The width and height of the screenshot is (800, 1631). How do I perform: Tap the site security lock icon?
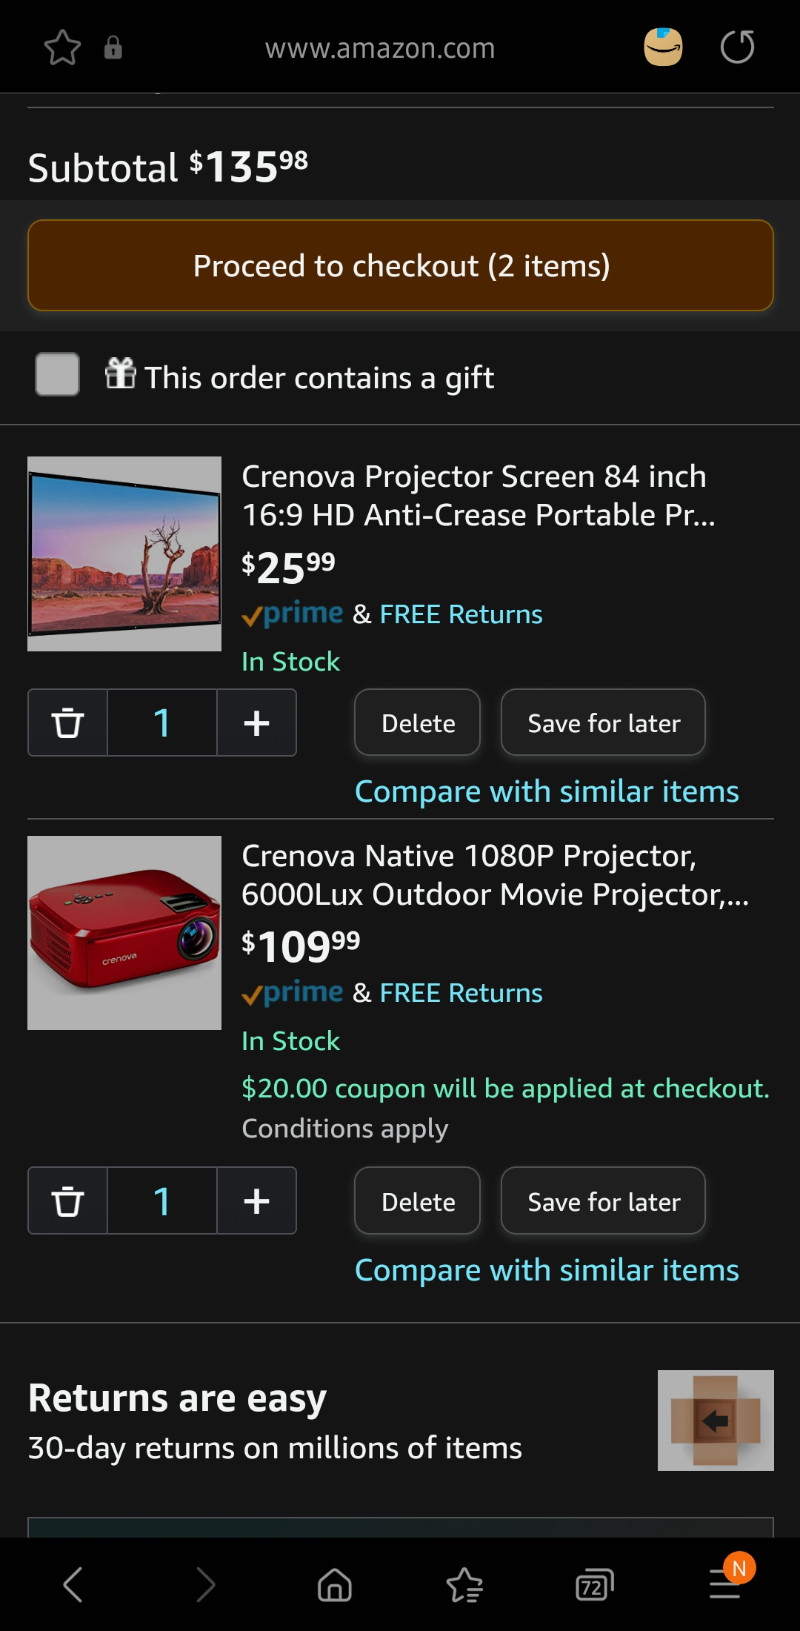click(113, 48)
